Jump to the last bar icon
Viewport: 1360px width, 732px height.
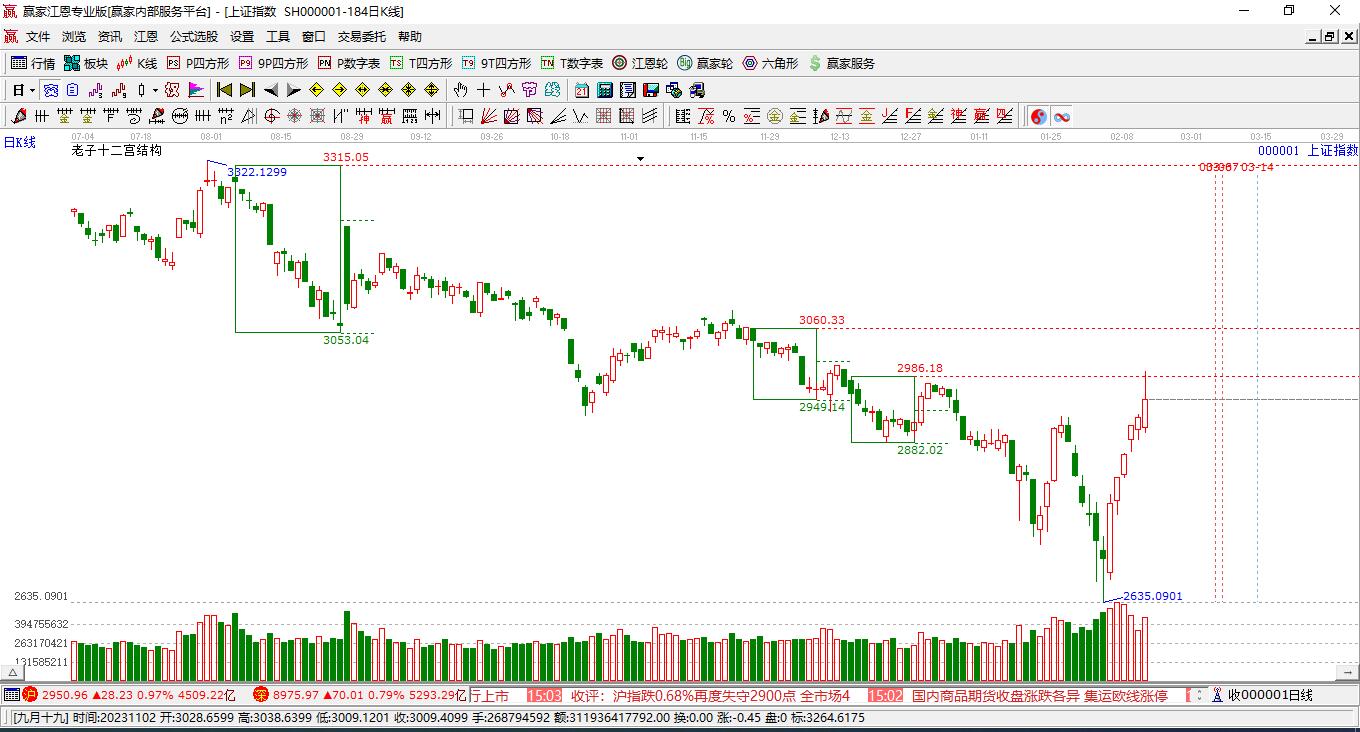[x=247, y=90]
